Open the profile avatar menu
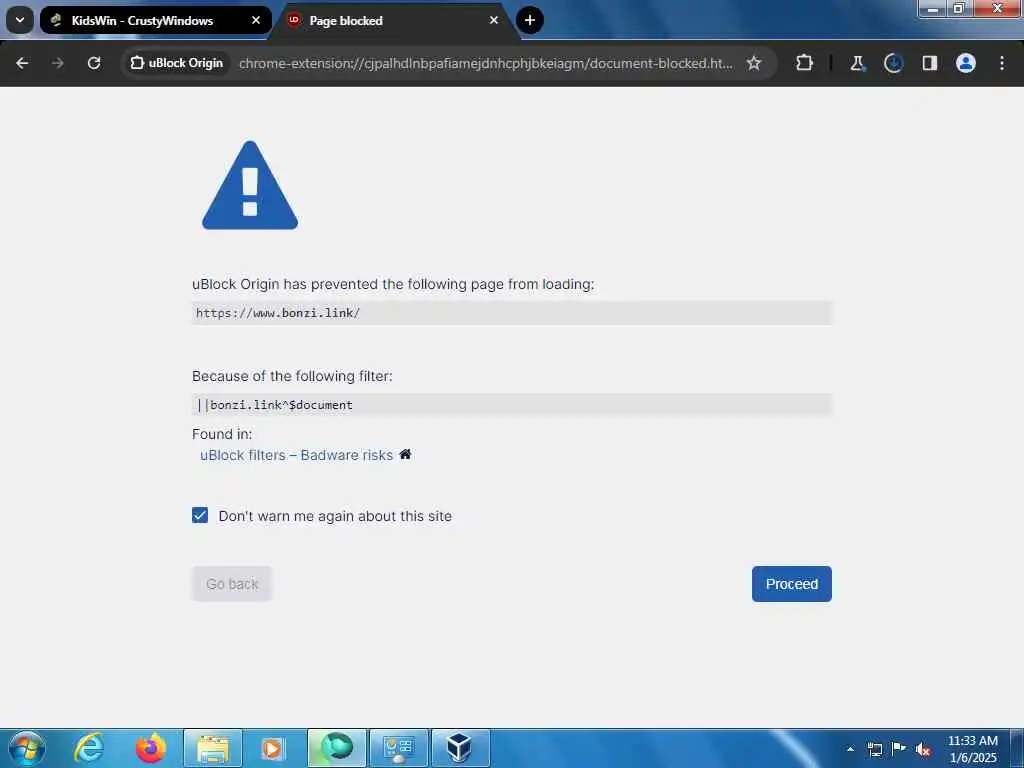1024x768 pixels. [966, 63]
